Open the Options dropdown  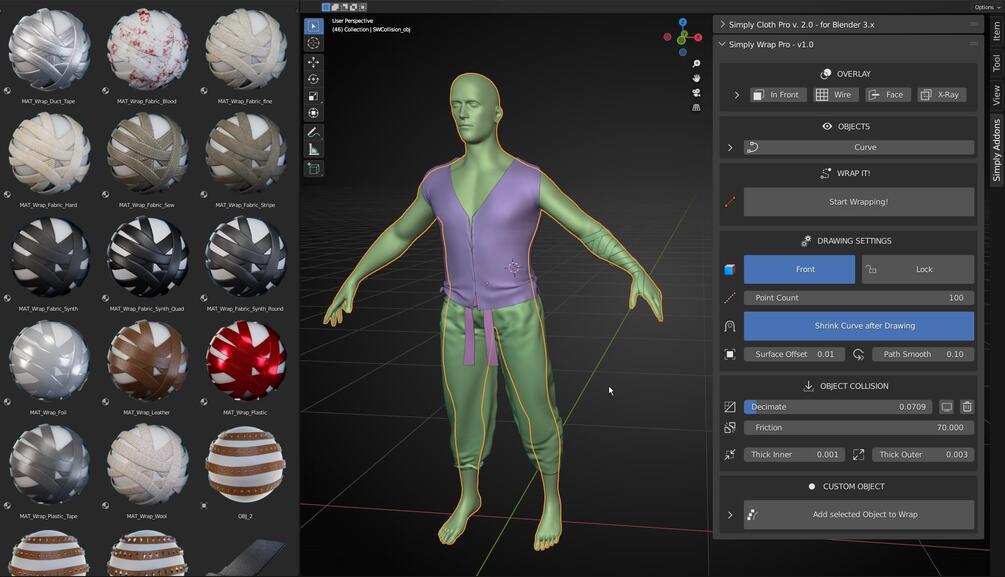pos(988,7)
